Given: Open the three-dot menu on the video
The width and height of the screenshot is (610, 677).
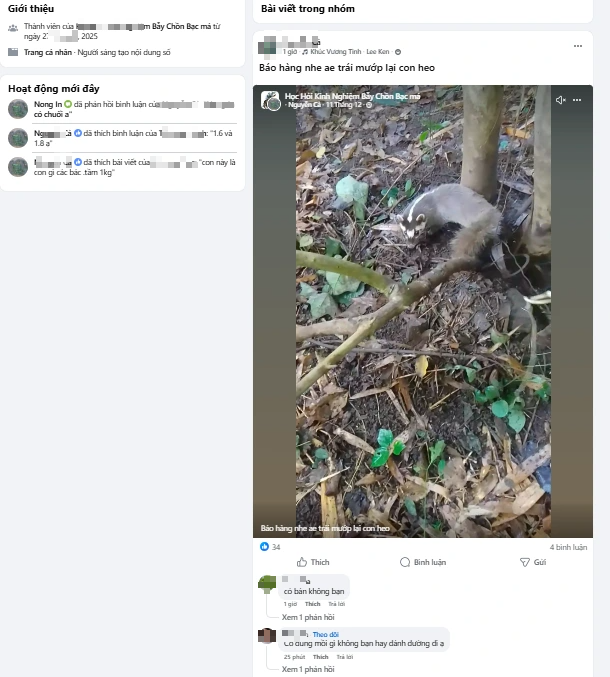Looking at the screenshot, I should (x=577, y=100).
